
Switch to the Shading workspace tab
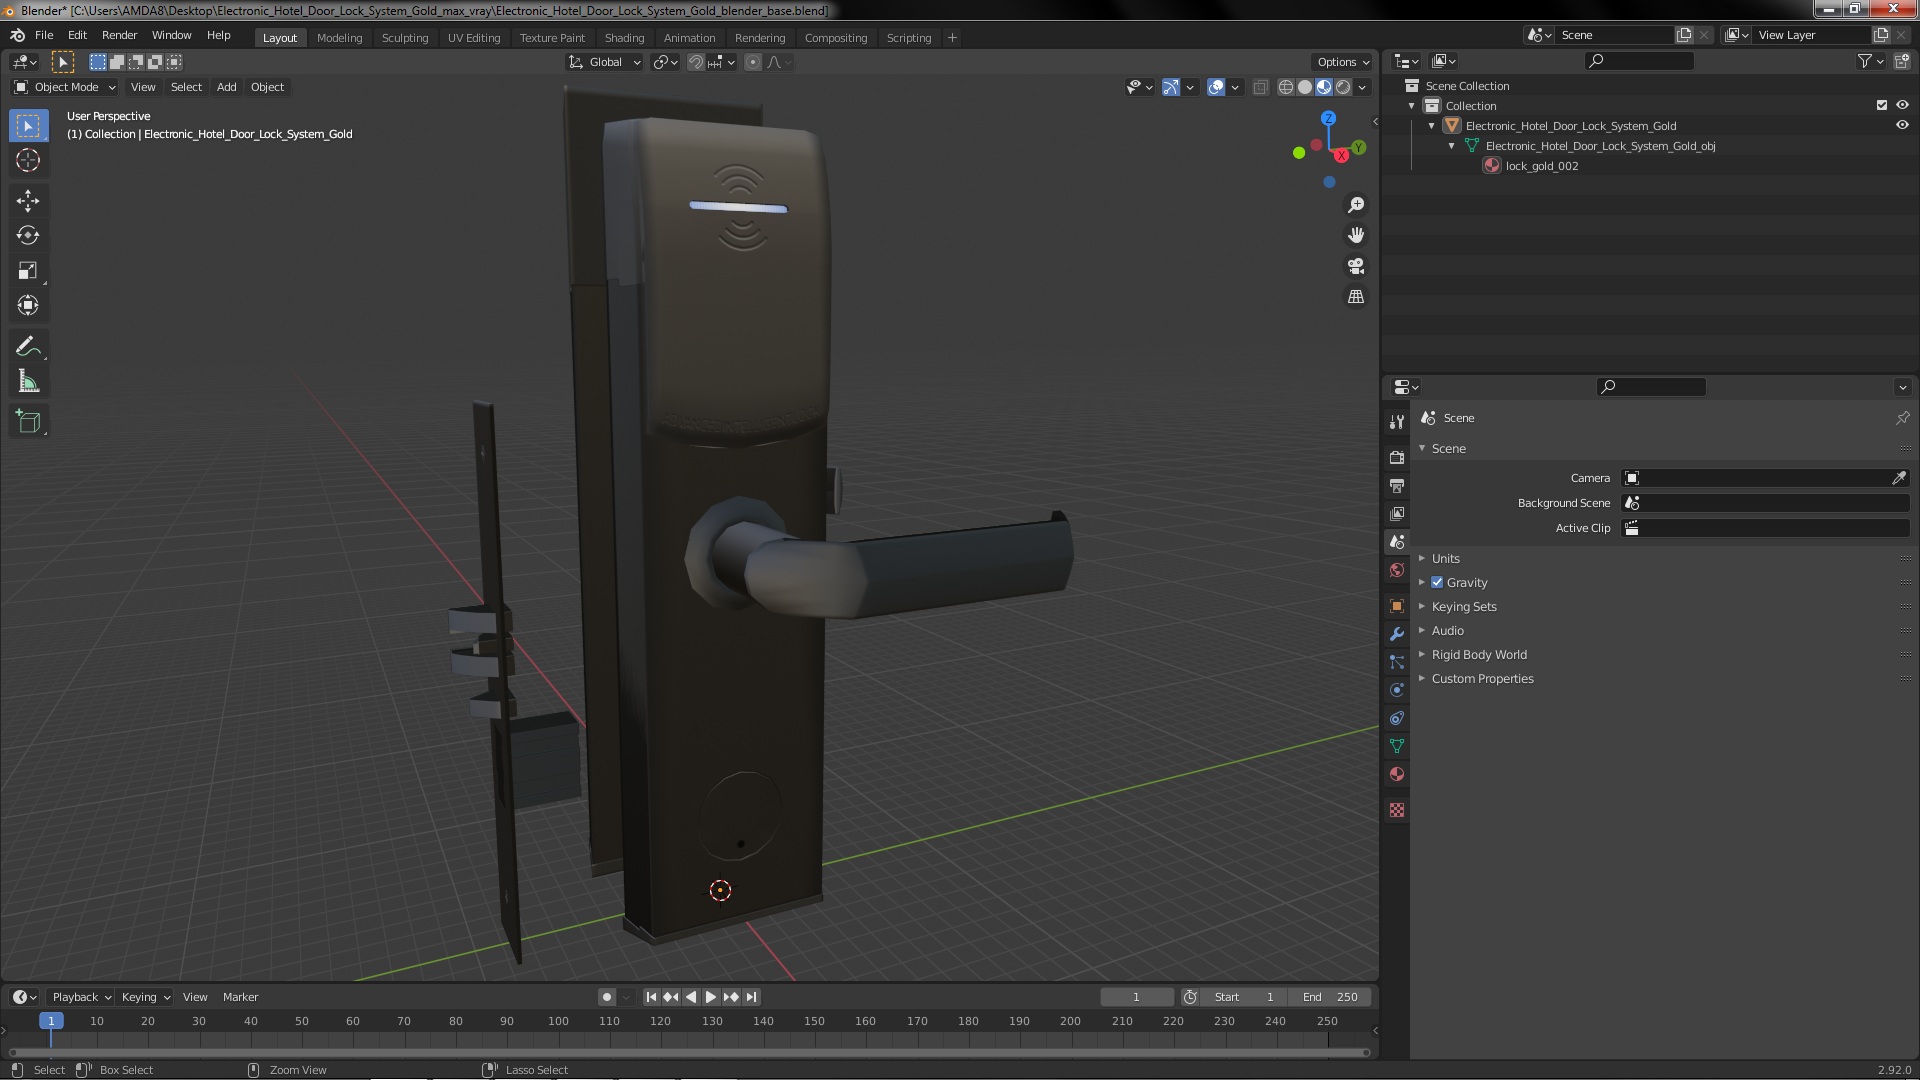pyautogui.click(x=624, y=37)
